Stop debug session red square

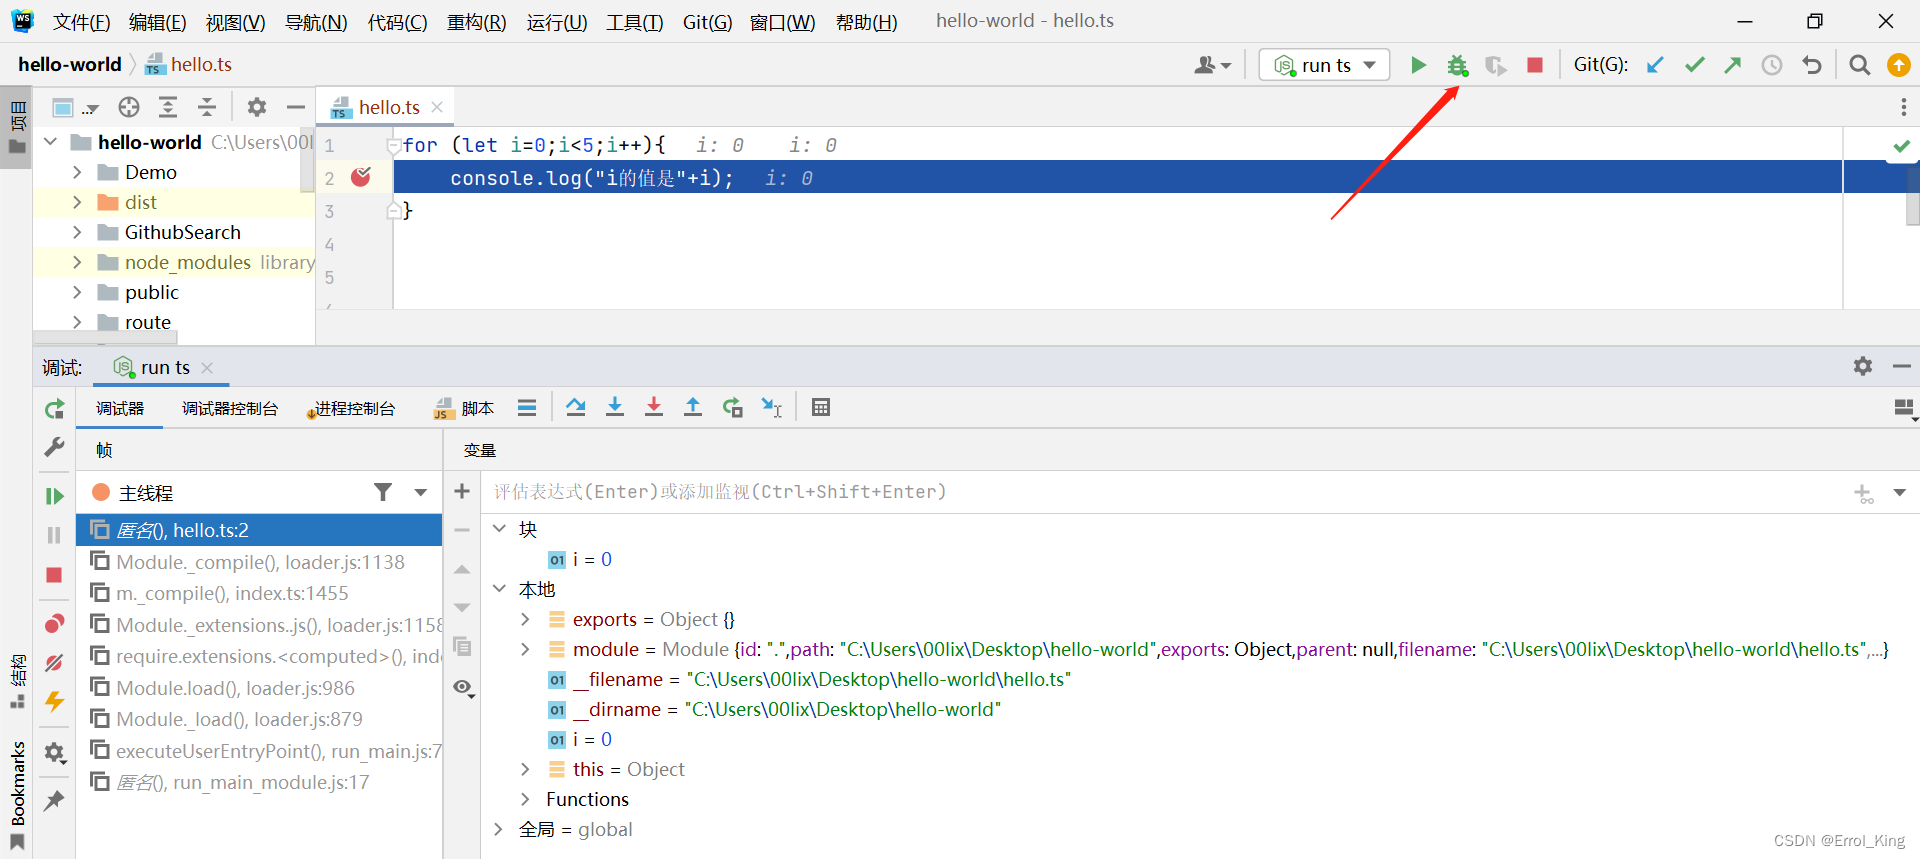pos(54,575)
